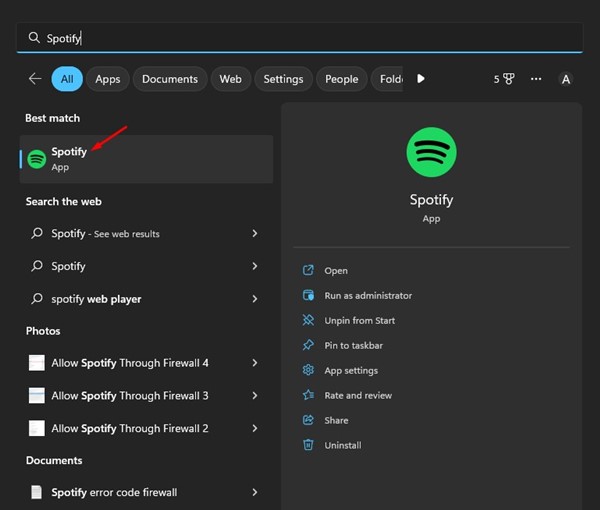Viewport: 600px width, 510px height.
Task: Click the Uninstall trash can icon
Action: [x=308, y=445]
